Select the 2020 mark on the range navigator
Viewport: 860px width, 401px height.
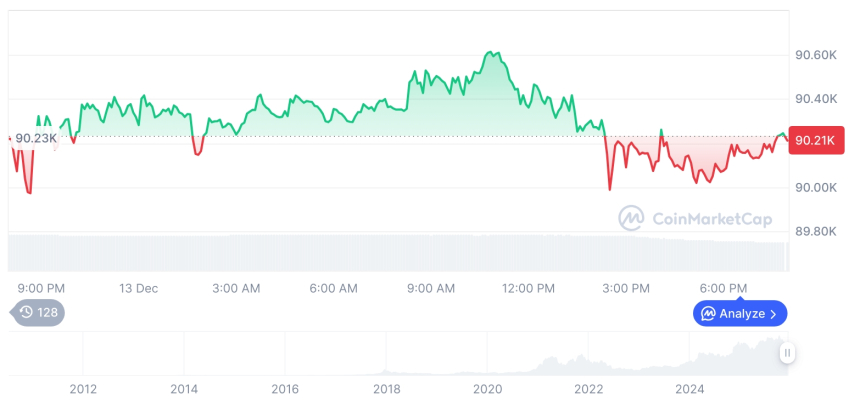coord(487,389)
